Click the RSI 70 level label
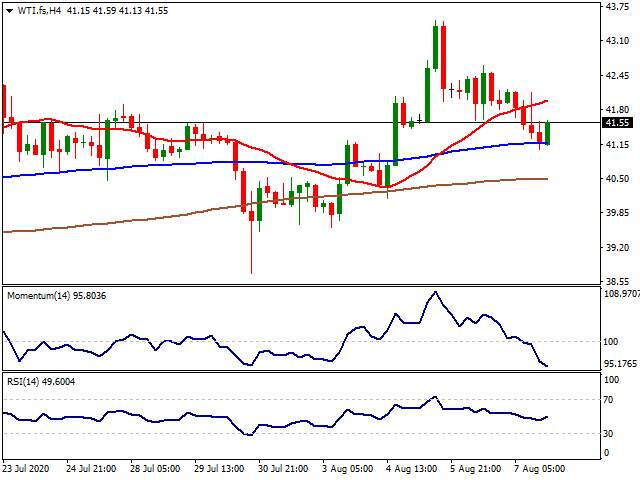This screenshot has height=480, width=640. pyautogui.click(x=608, y=400)
